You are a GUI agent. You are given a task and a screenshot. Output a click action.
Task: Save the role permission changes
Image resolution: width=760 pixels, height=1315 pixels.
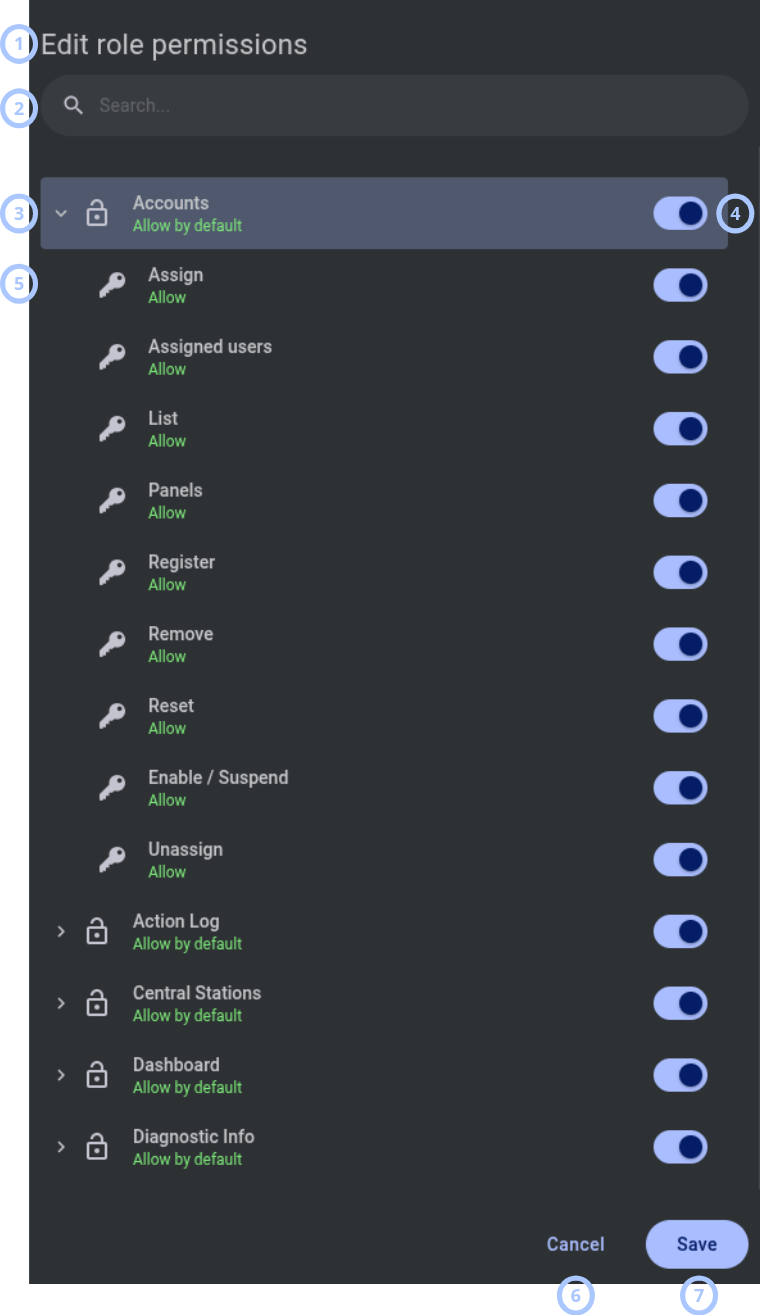[697, 1244]
